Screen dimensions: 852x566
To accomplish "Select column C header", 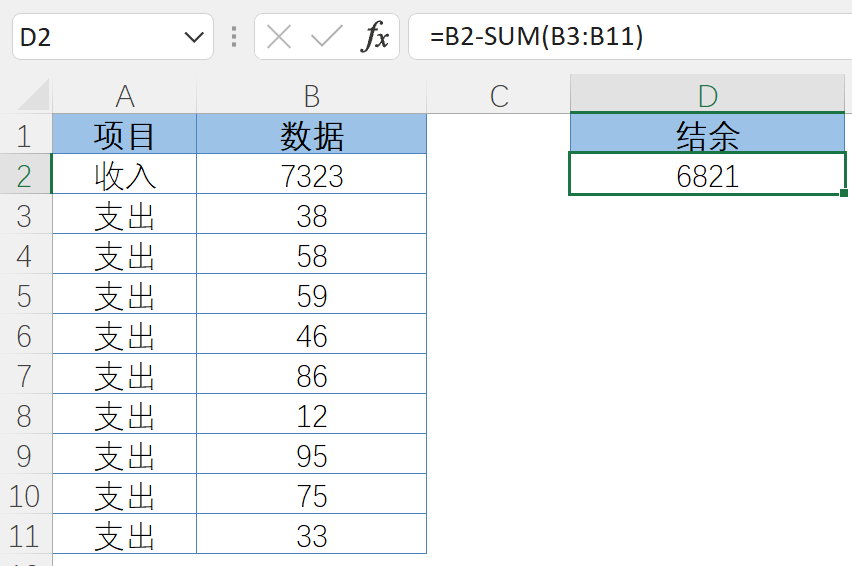I will tap(498, 96).
